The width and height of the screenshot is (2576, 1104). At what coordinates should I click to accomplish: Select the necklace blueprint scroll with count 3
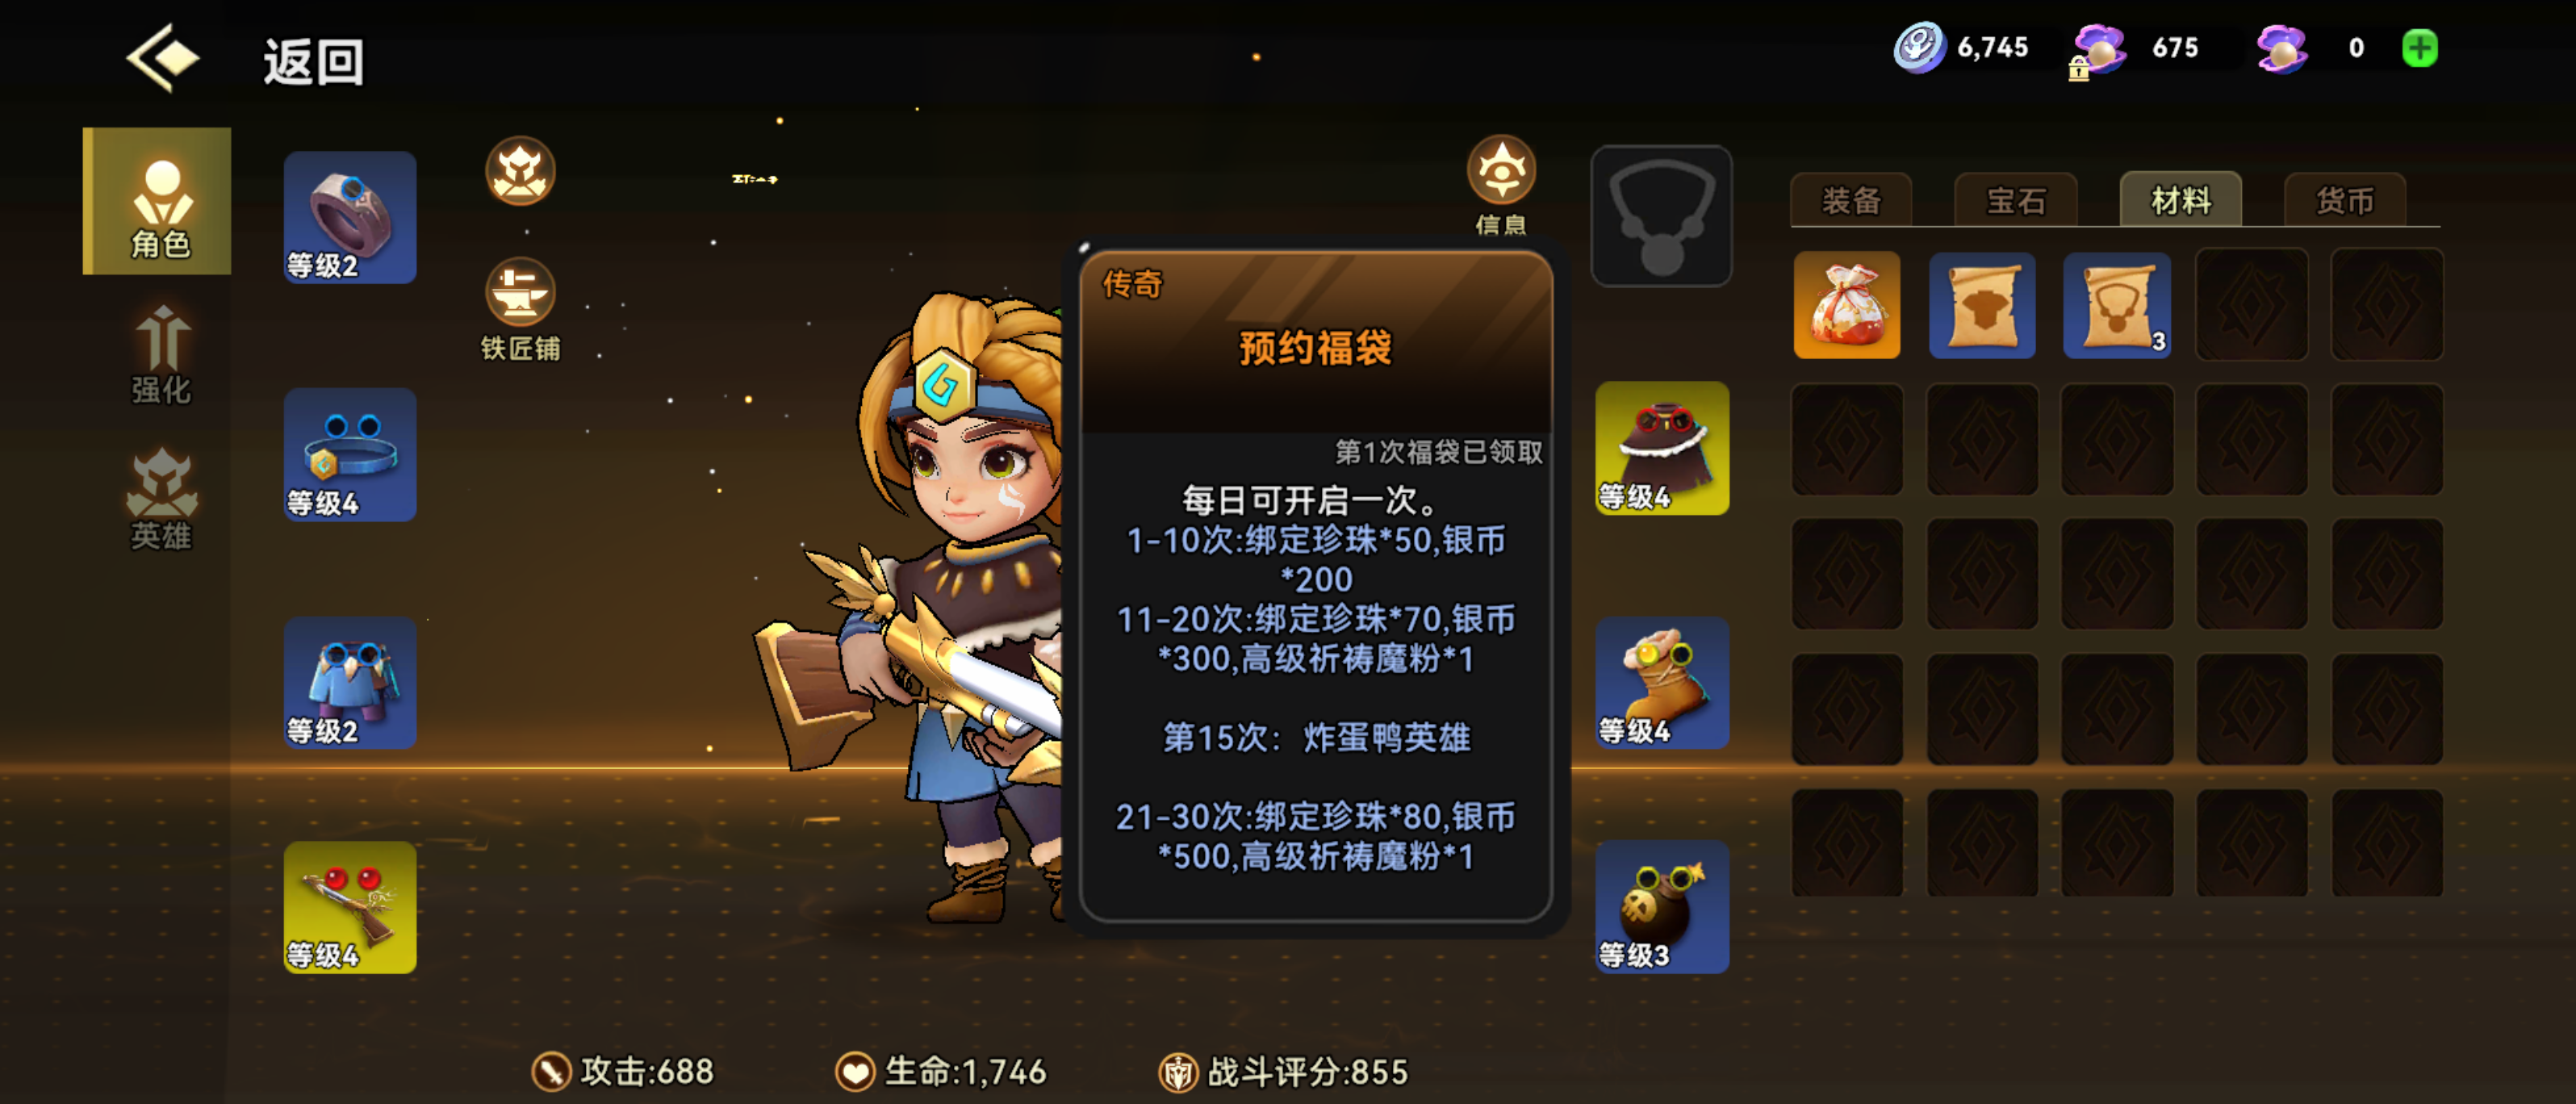tap(2116, 305)
